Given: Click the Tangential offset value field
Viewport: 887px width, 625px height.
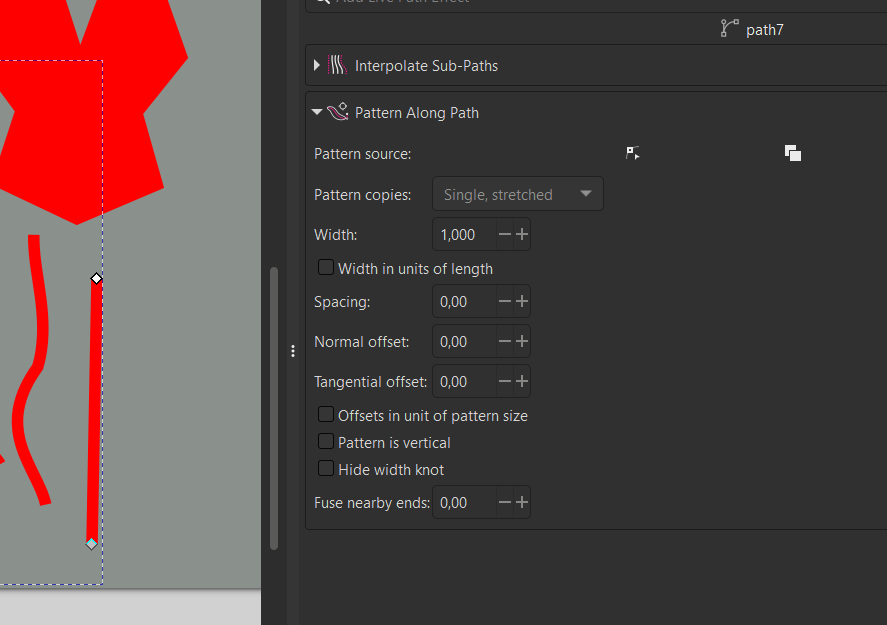Looking at the screenshot, I should (x=465, y=382).
